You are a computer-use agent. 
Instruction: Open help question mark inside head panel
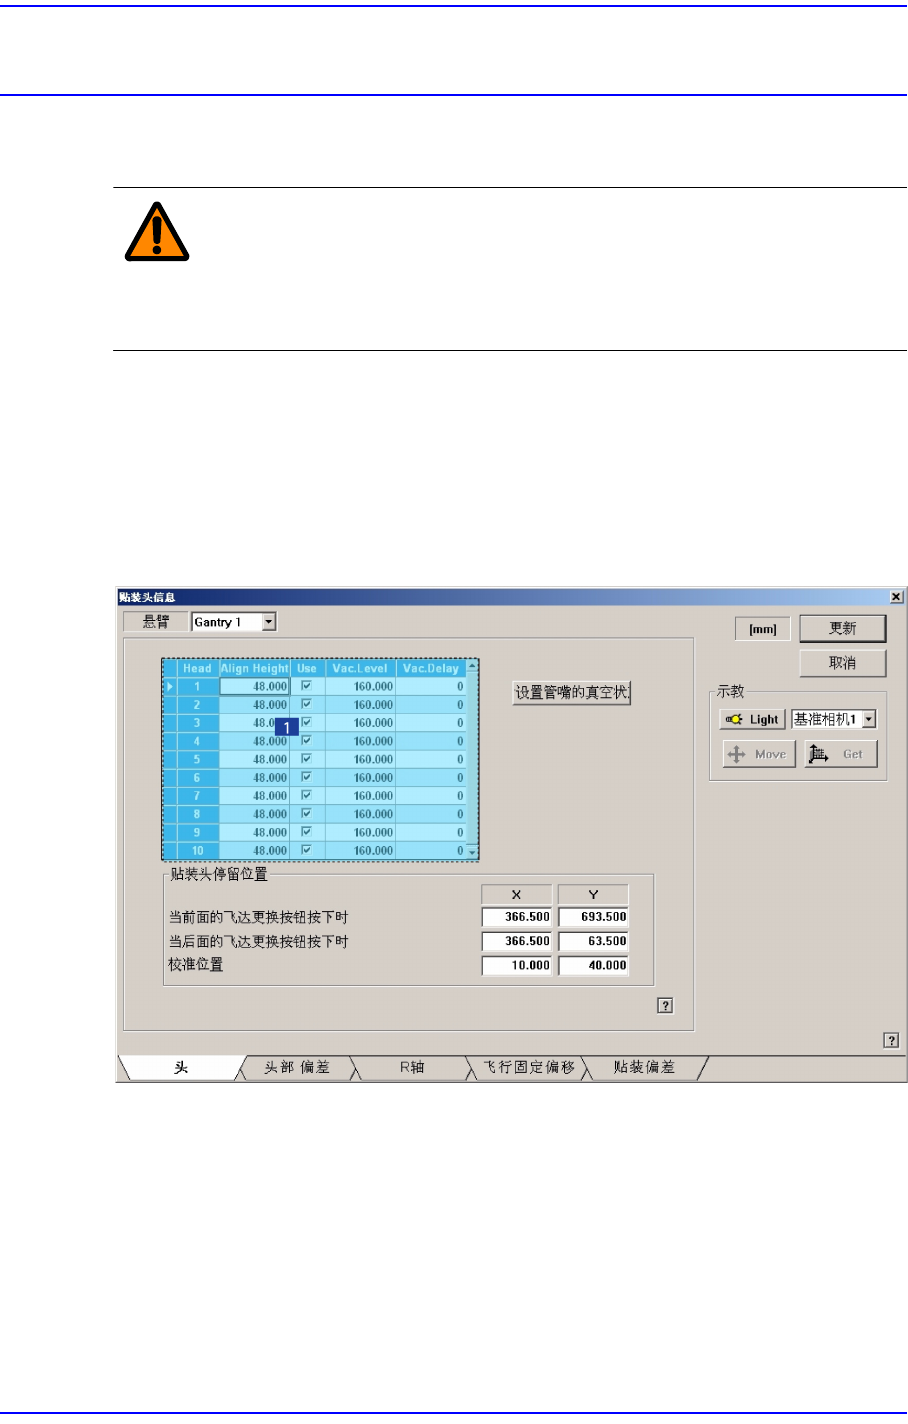coord(665,1006)
